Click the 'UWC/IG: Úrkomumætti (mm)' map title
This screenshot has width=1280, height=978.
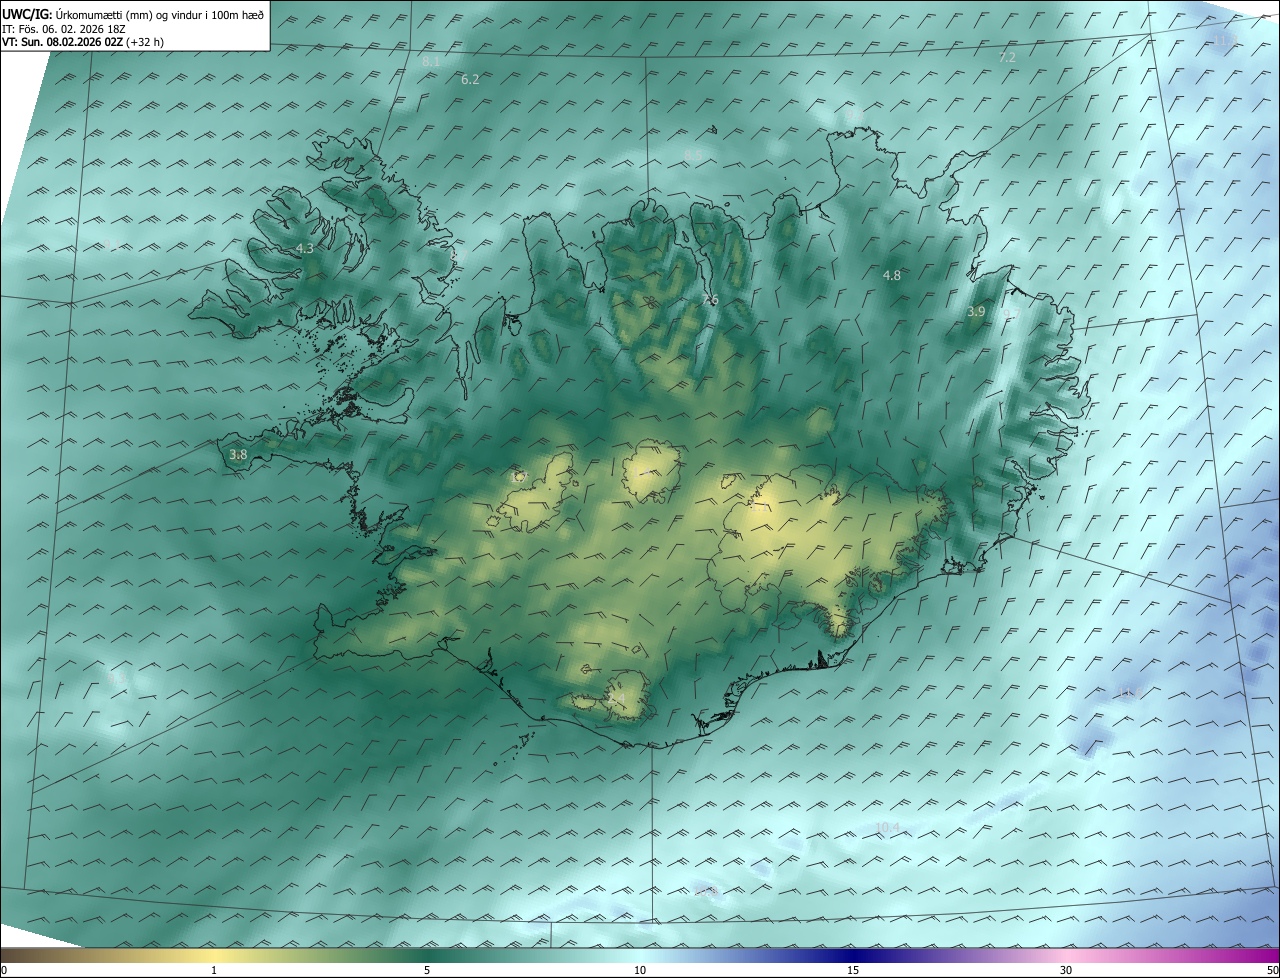coord(134,13)
